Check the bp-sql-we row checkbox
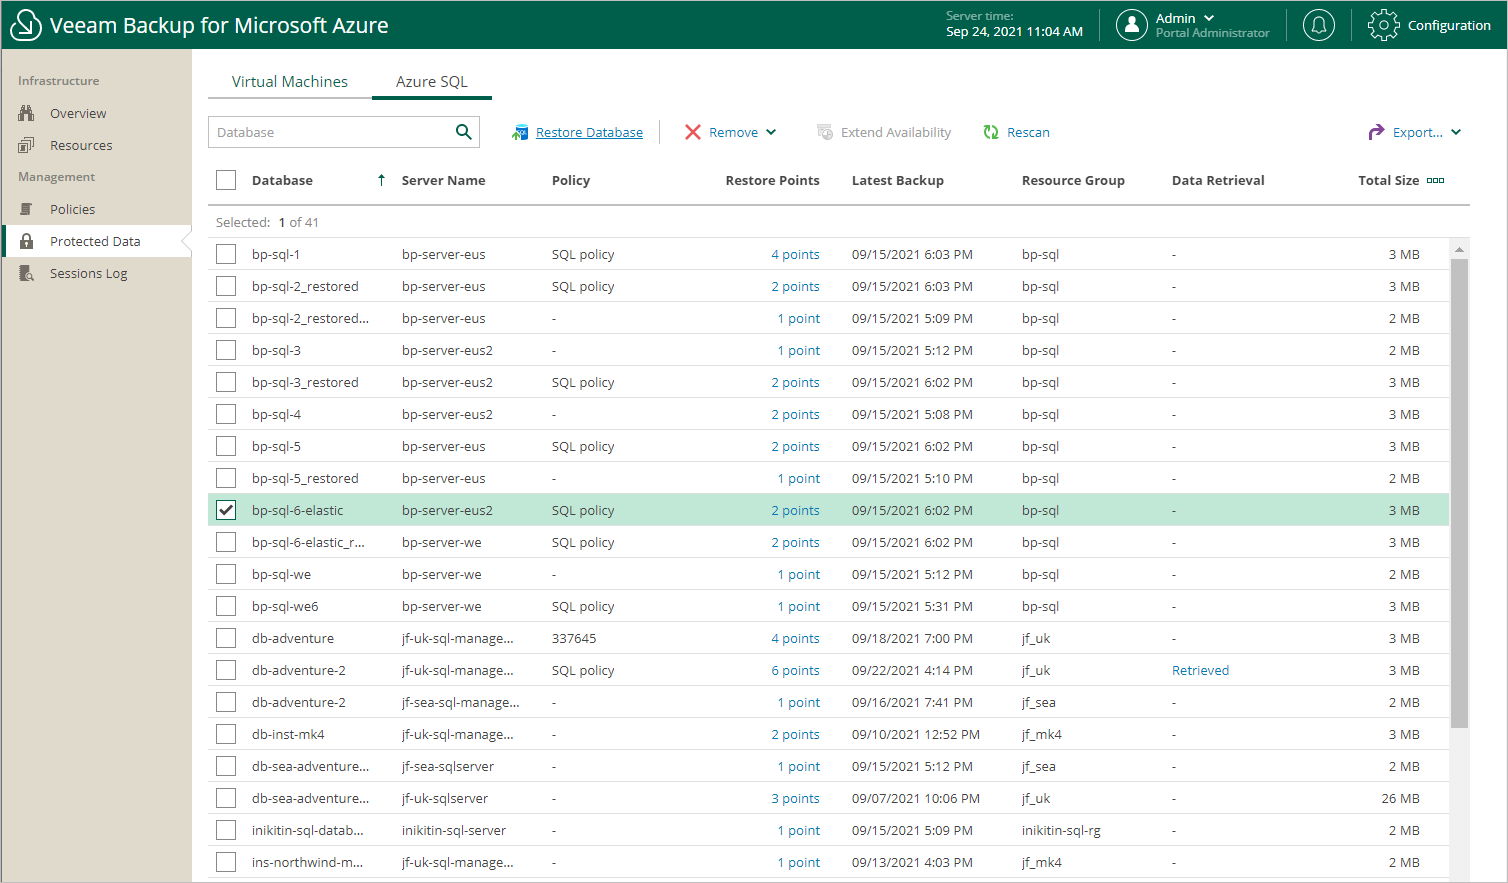Image resolution: width=1508 pixels, height=883 pixels. [x=226, y=574]
